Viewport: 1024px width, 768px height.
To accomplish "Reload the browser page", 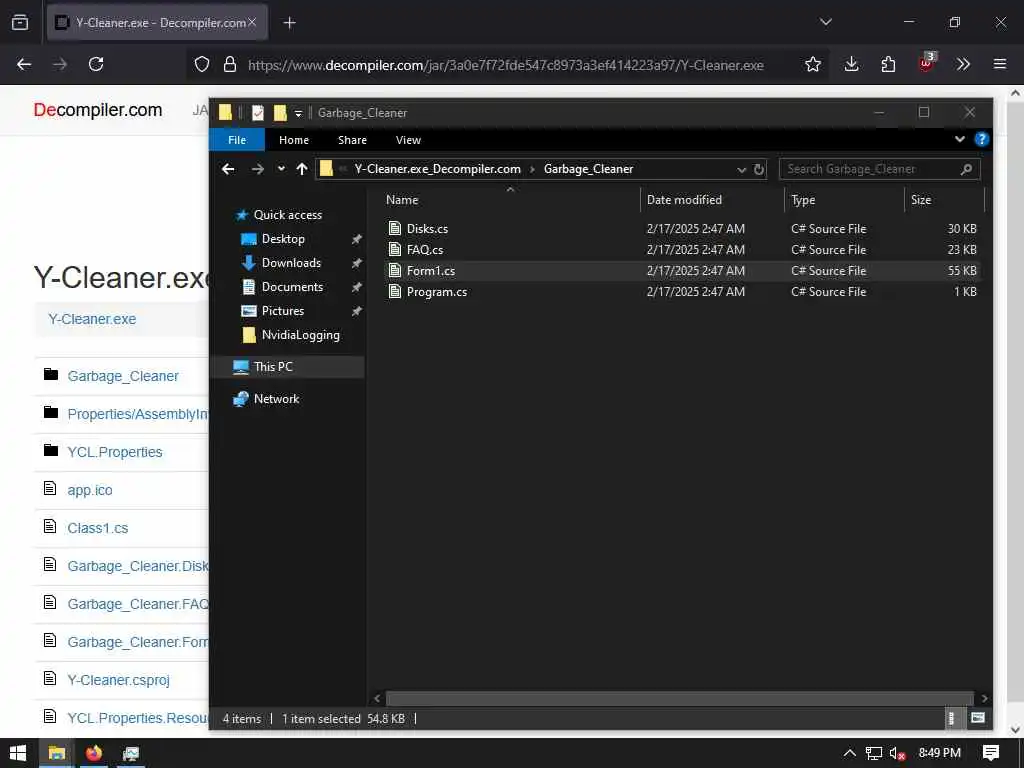I will pyautogui.click(x=96, y=64).
